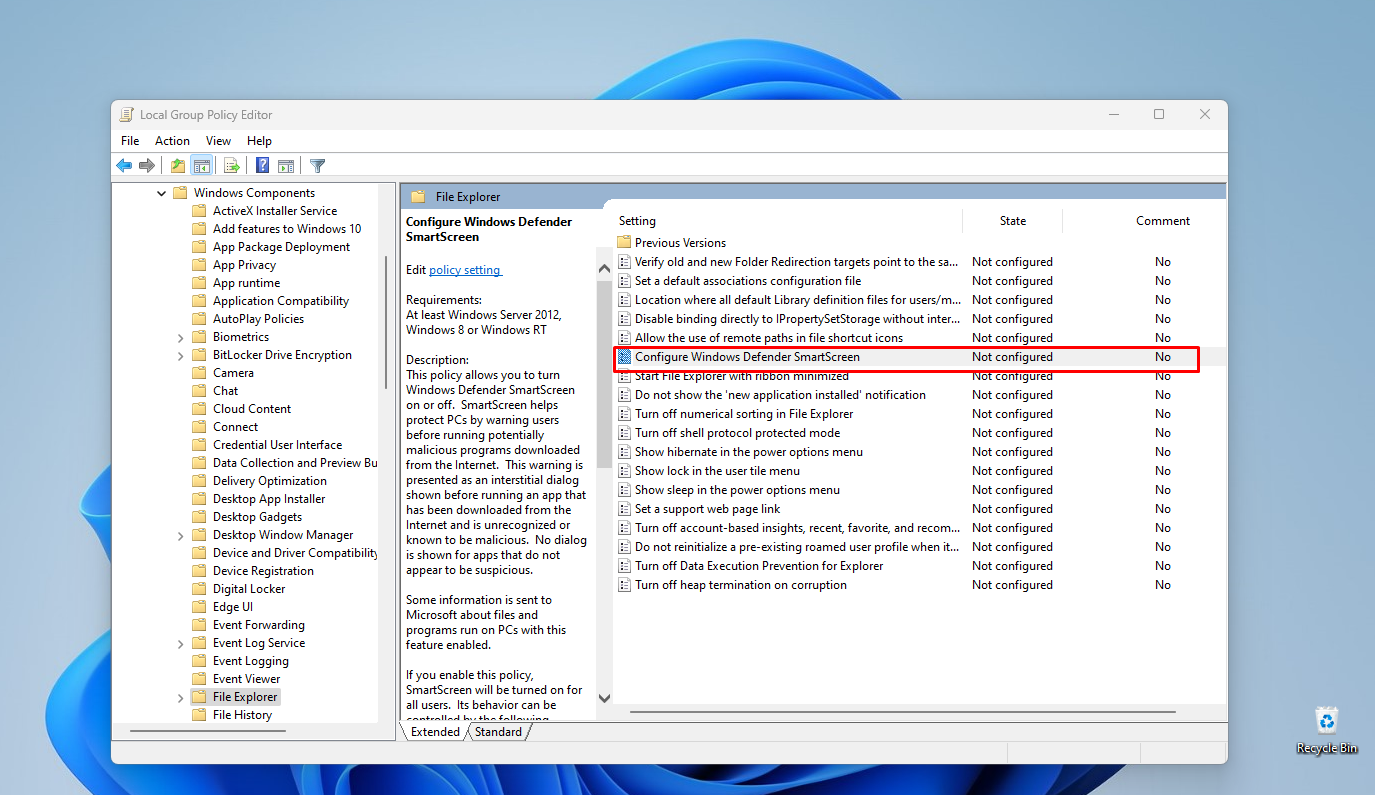Switch to the Standard tab
1375x795 pixels.
(498, 732)
